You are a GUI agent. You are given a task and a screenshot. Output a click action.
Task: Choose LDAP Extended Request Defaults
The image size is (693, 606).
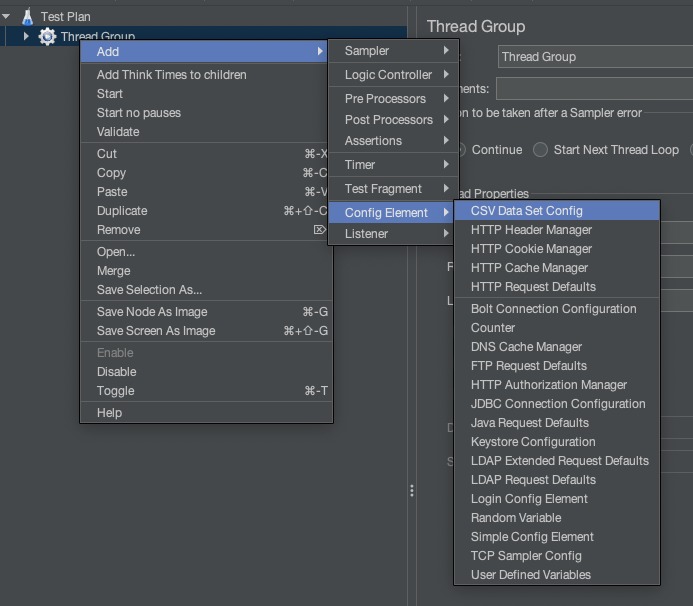click(x=557, y=461)
